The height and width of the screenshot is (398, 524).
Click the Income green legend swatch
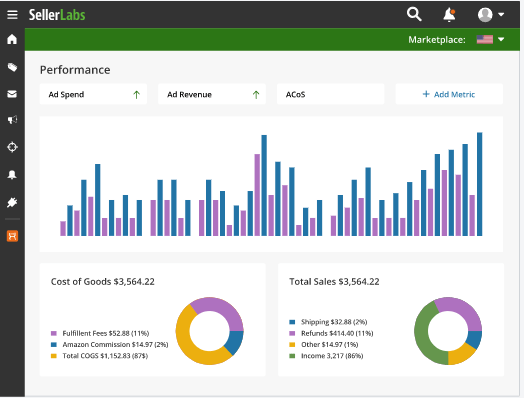pyautogui.click(x=292, y=356)
